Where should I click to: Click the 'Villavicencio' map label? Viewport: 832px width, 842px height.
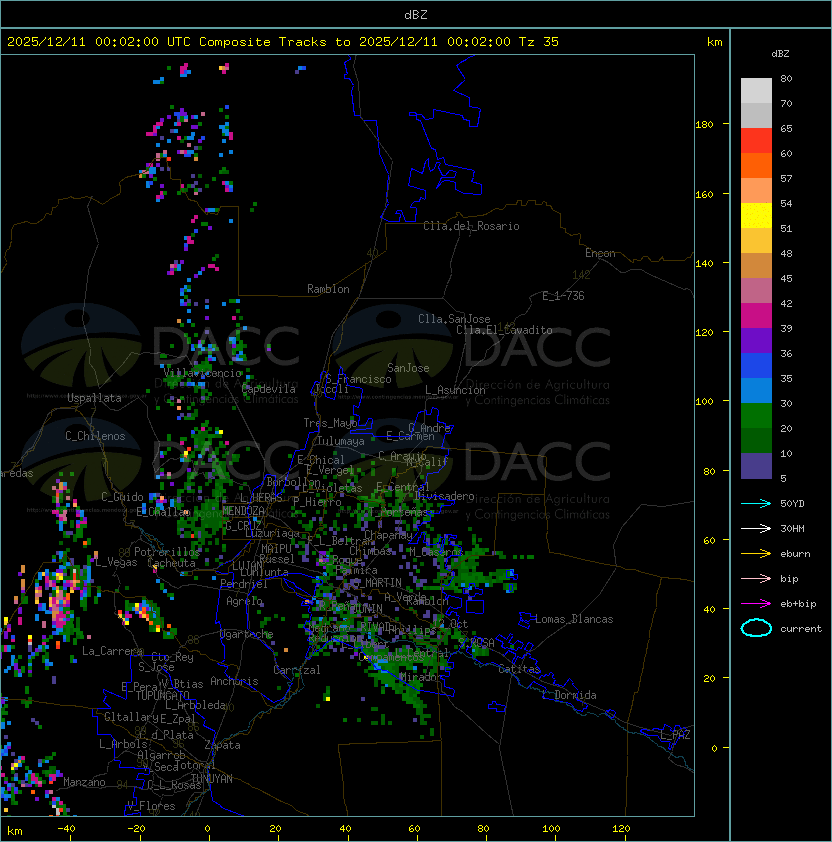(x=202, y=373)
